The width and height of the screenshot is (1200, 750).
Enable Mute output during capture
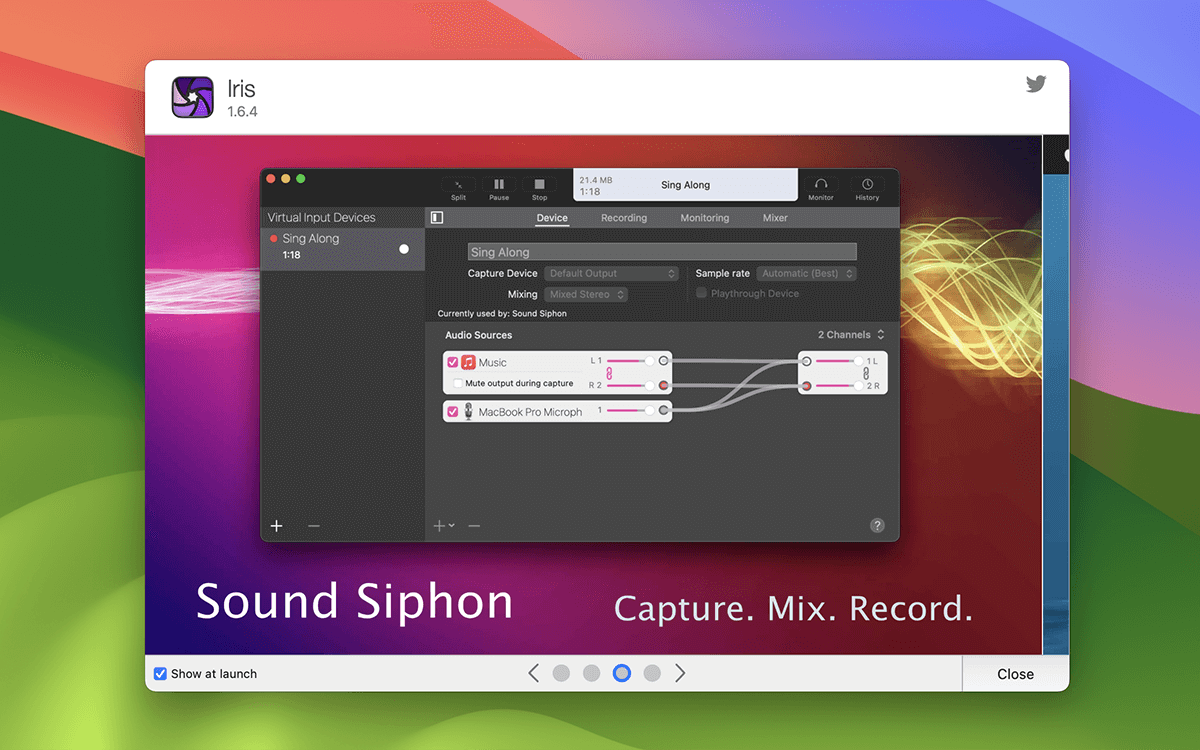coord(458,383)
